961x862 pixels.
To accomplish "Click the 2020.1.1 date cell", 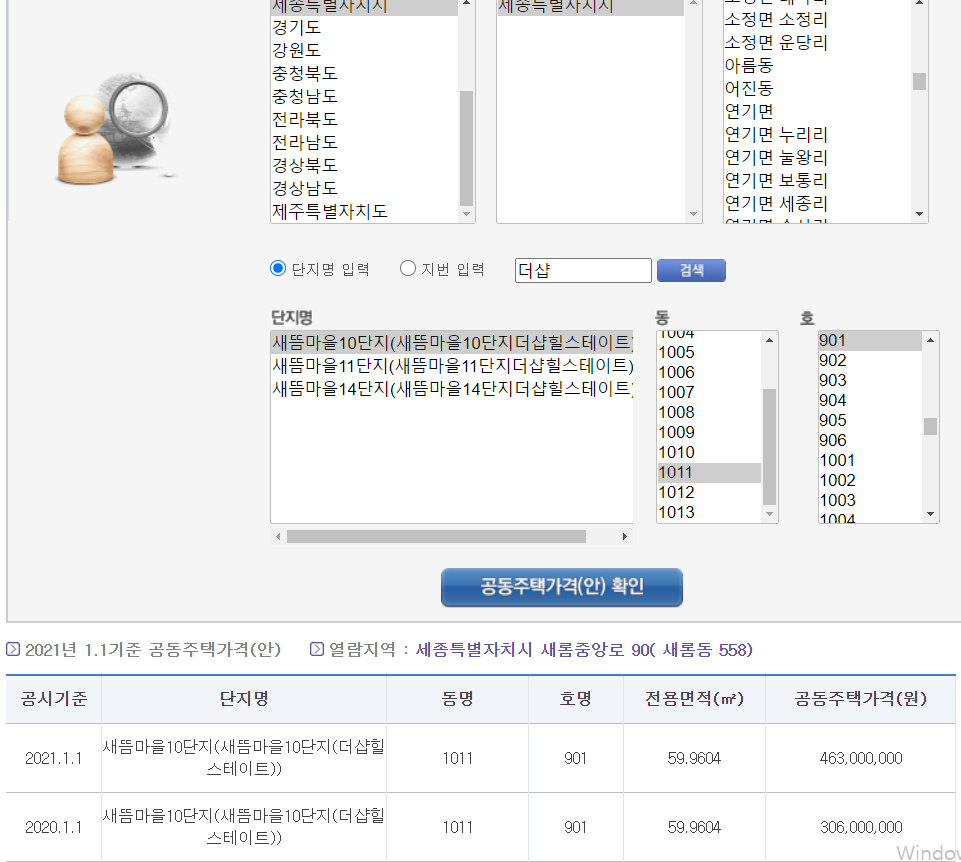I will point(53,828).
